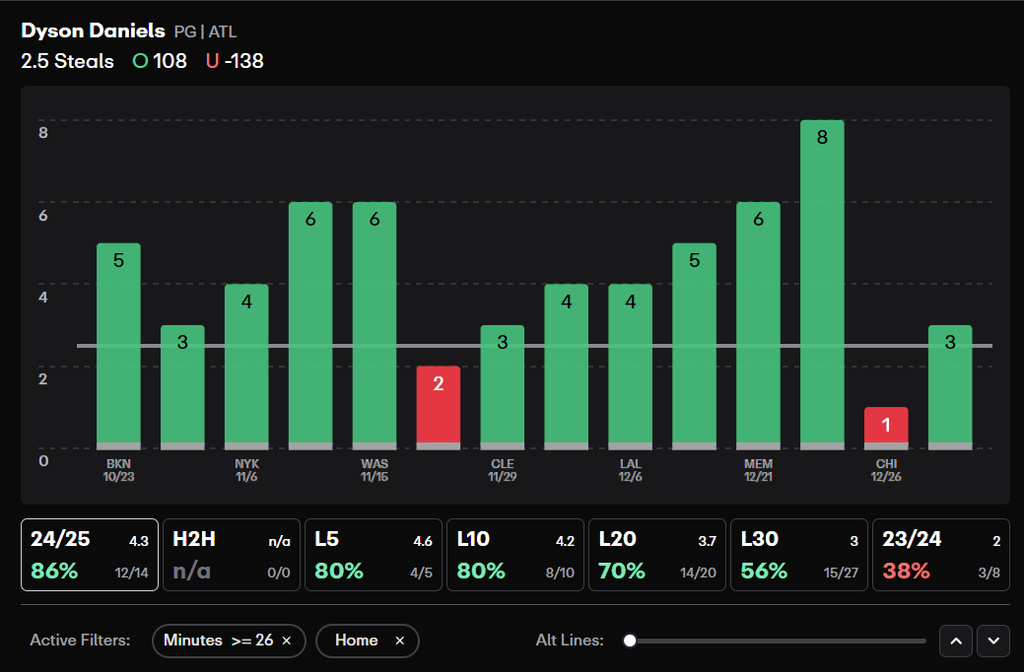
Task: Switch to the L10 tab
Action: point(515,554)
